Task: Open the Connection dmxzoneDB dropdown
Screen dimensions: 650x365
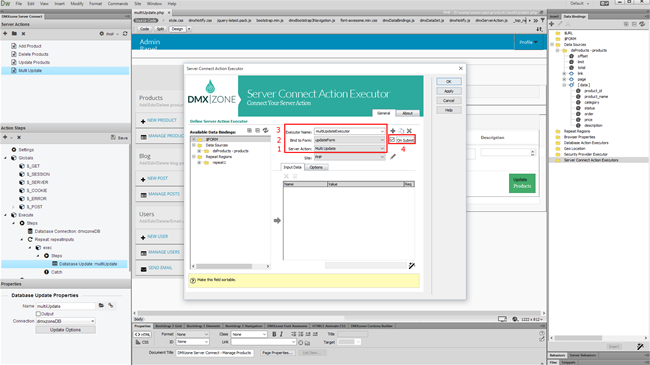Action: tap(65, 321)
